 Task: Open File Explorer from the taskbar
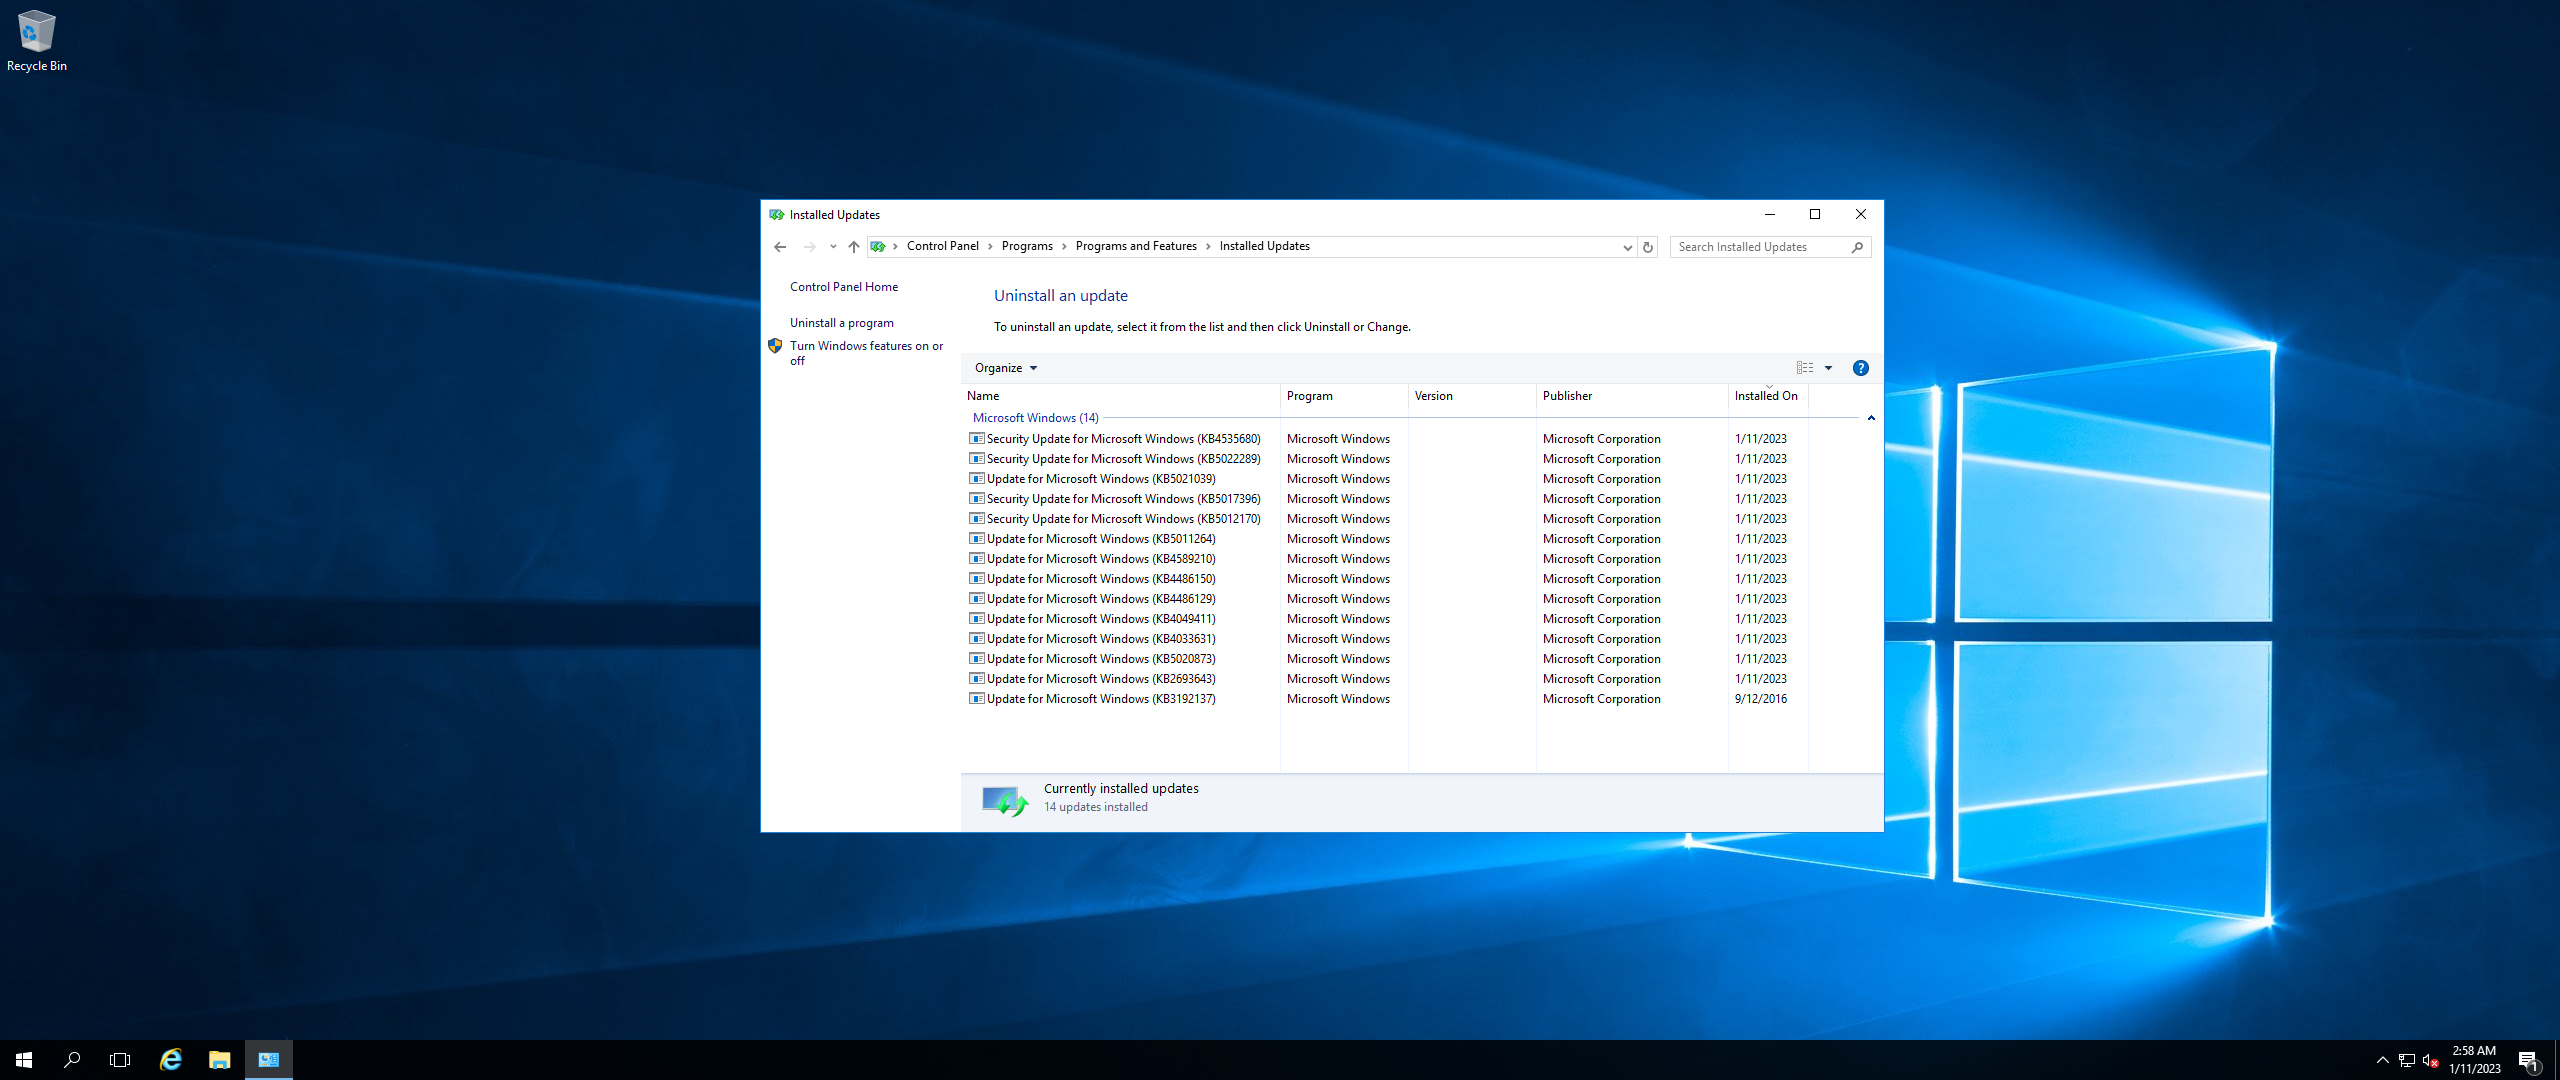[x=219, y=1060]
